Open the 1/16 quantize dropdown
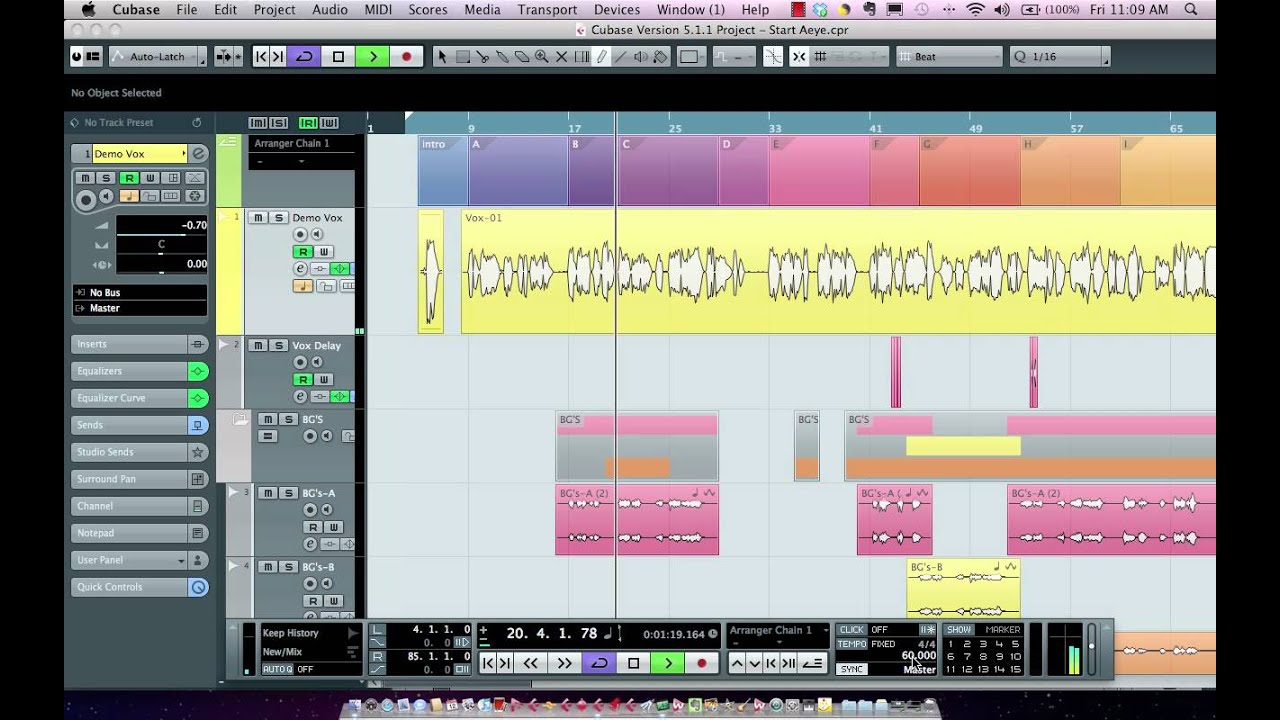Image resolution: width=1280 pixels, height=720 pixels. pyautogui.click(x=1060, y=57)
